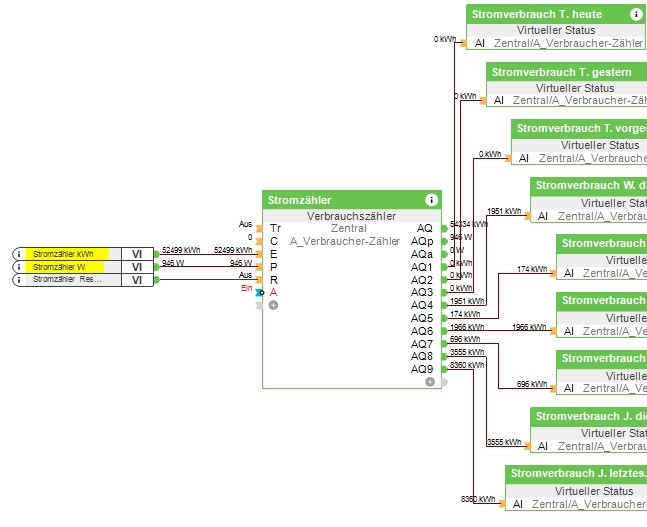Click the info icon on Stromverbrauch T. heute
This screenshot has height=527, width=647.
tap(635, 14)
